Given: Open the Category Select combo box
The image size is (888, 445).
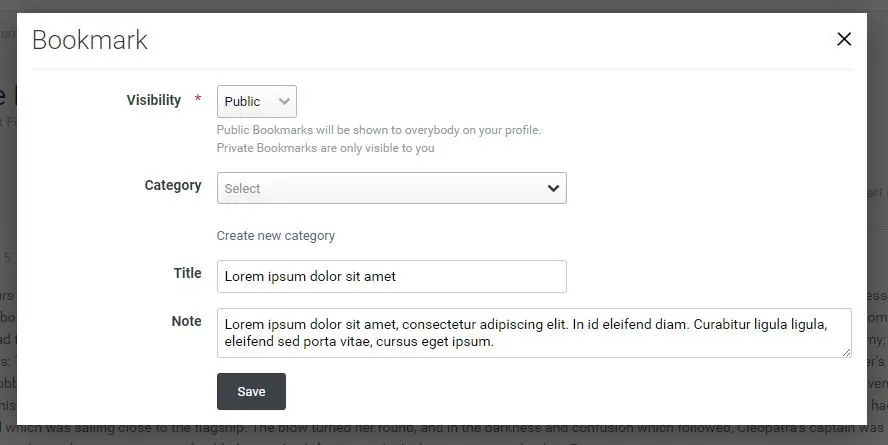Looking at the screenshot, I should (391, 188).
